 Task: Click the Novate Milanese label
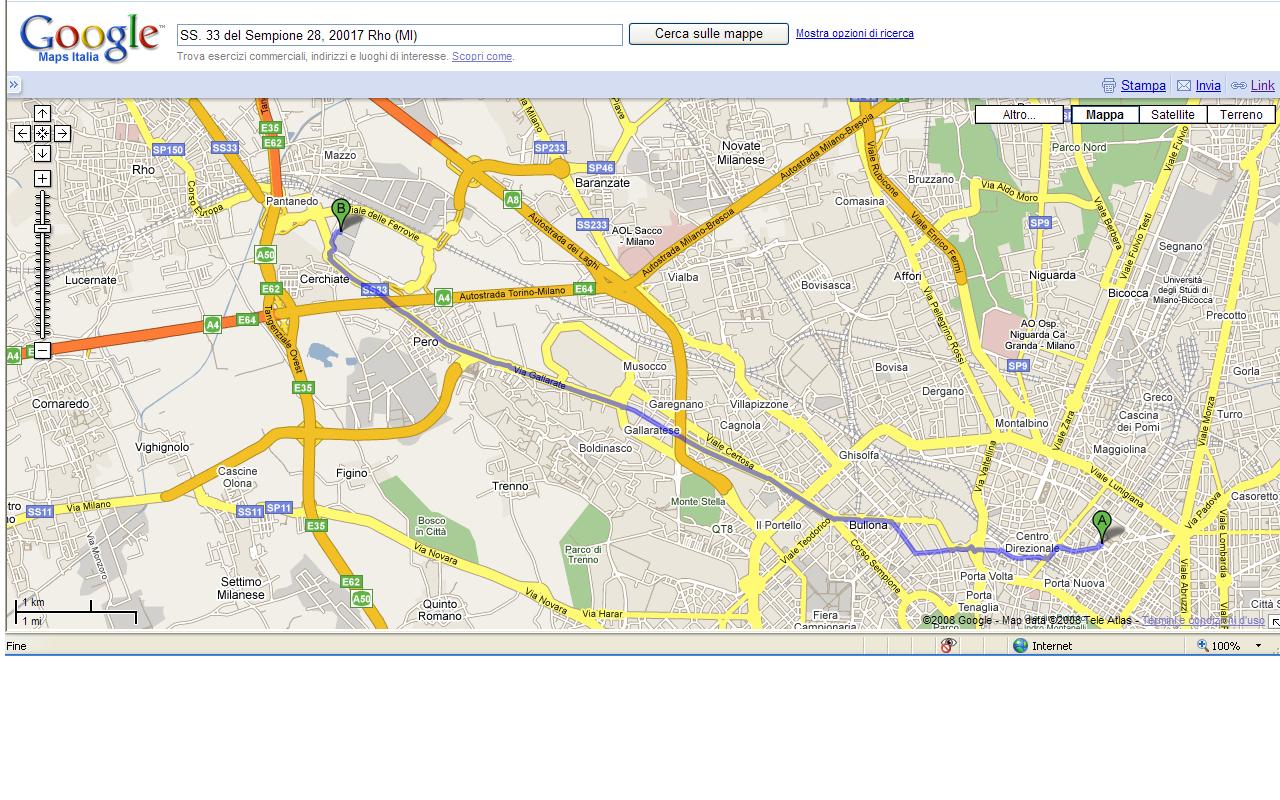741,153
